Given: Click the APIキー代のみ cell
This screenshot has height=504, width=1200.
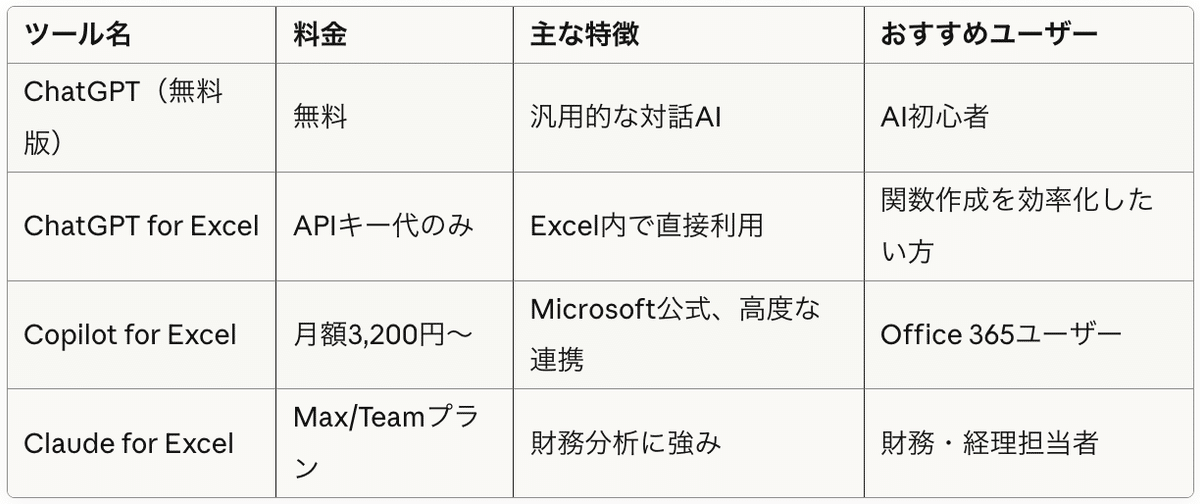Looking at the screenshot, I should pos(383,225).
